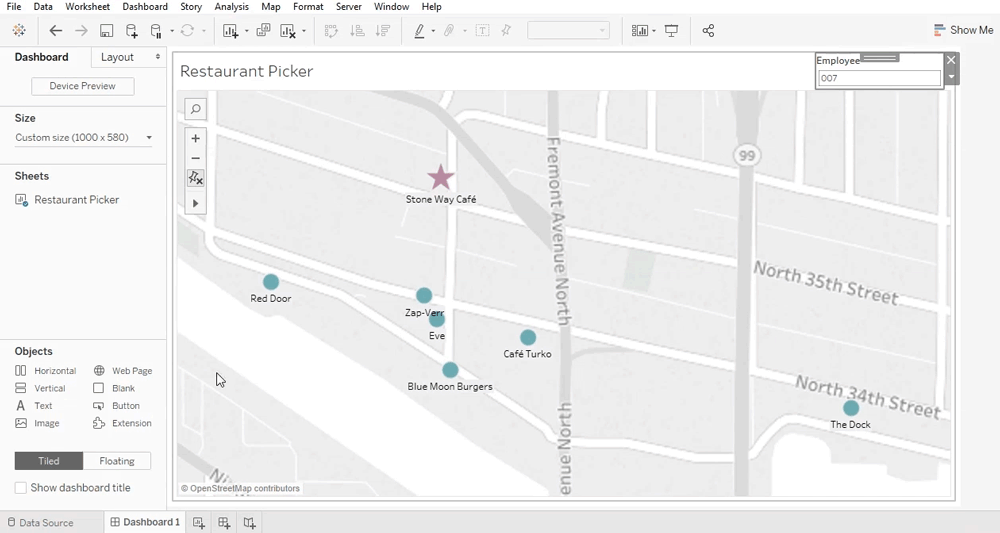Click the Device Preview button
Viewport: 1000px width, 533px height.
tap(83, 86)
